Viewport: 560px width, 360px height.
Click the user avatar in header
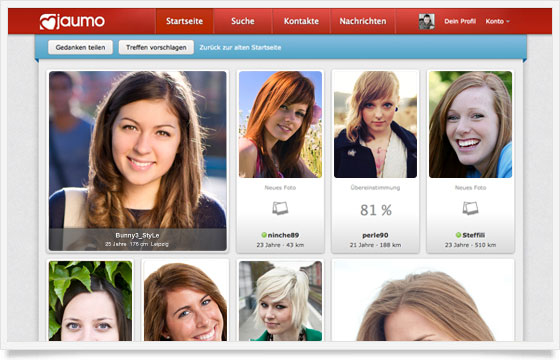[426, 21]
